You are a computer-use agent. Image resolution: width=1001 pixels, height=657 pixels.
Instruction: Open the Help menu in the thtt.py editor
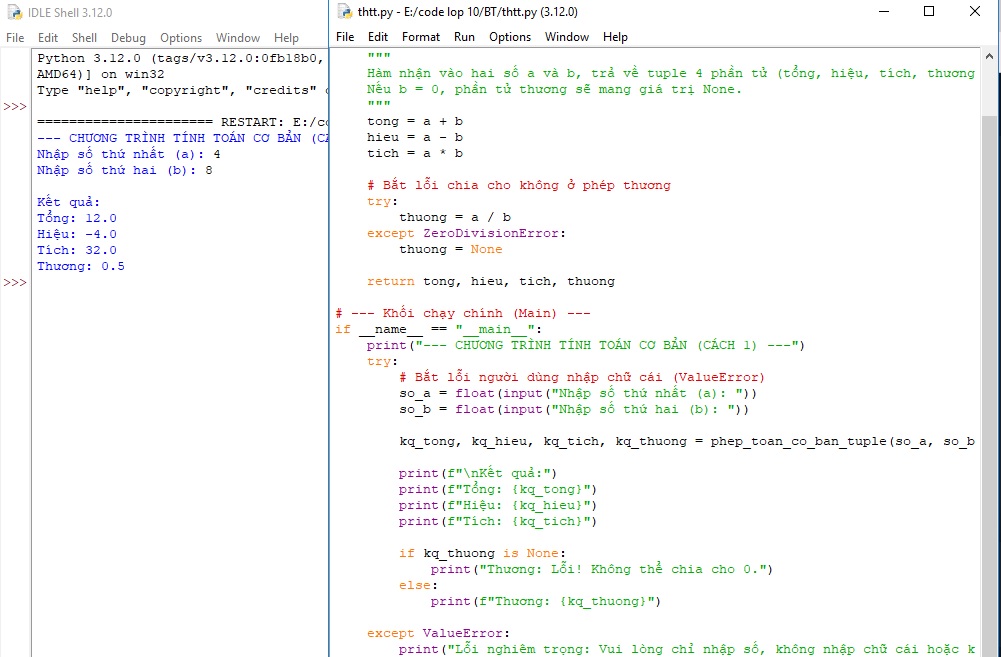click(x=615, y=37)
